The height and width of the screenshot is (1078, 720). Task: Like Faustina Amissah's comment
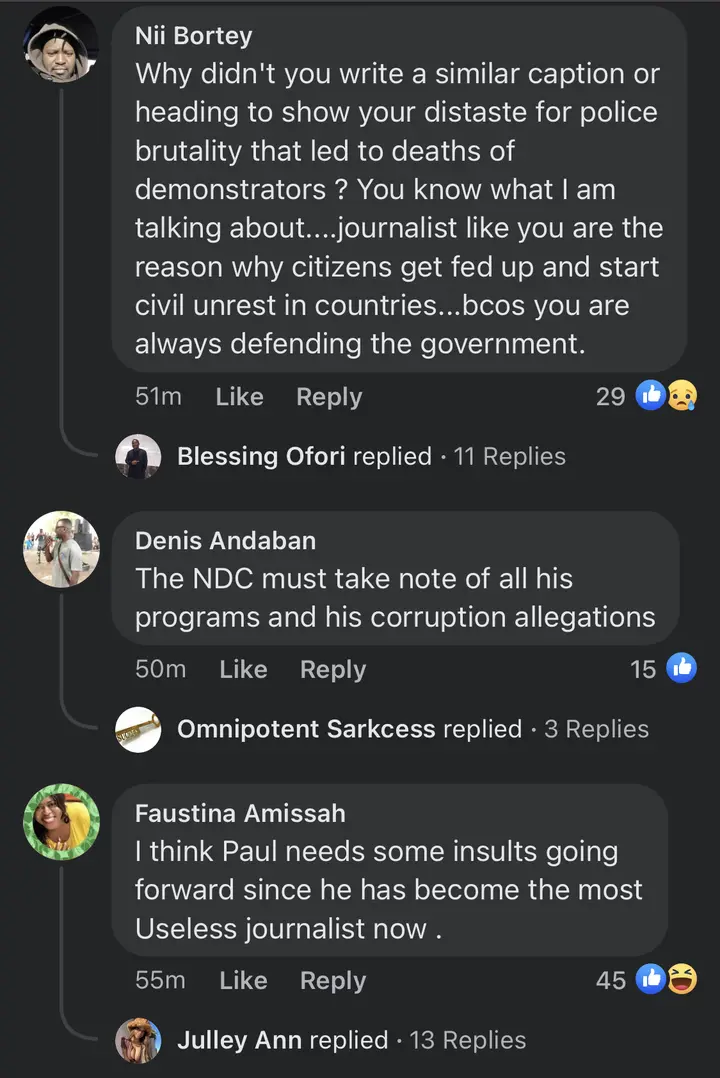(243, 980)
